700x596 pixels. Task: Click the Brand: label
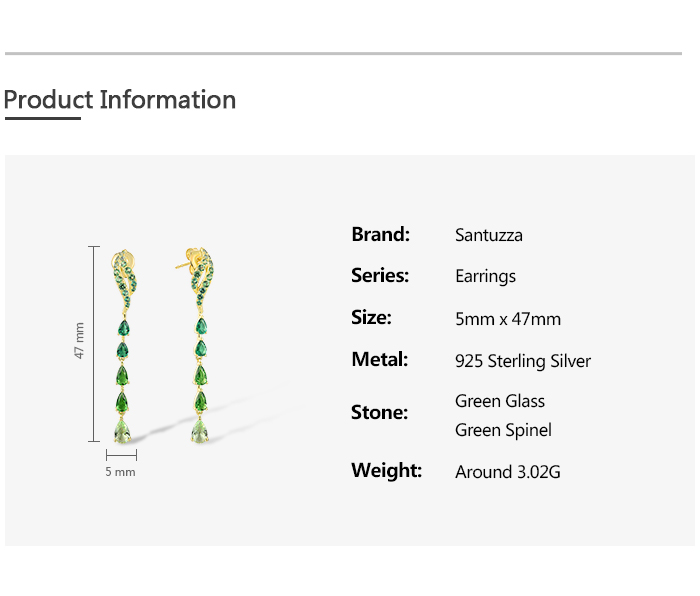(381, 234)
